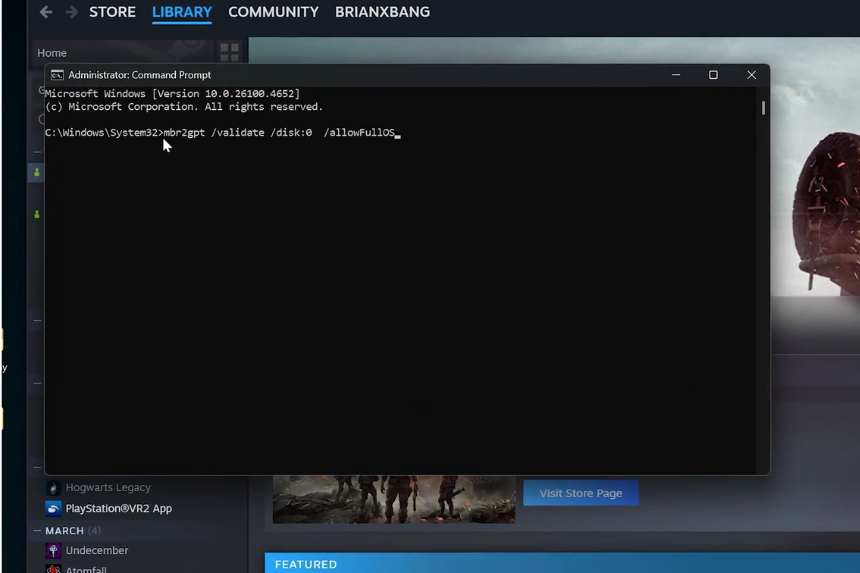
Task: Open the BRIANXBANG profile menu
Action: click(382, 12)
